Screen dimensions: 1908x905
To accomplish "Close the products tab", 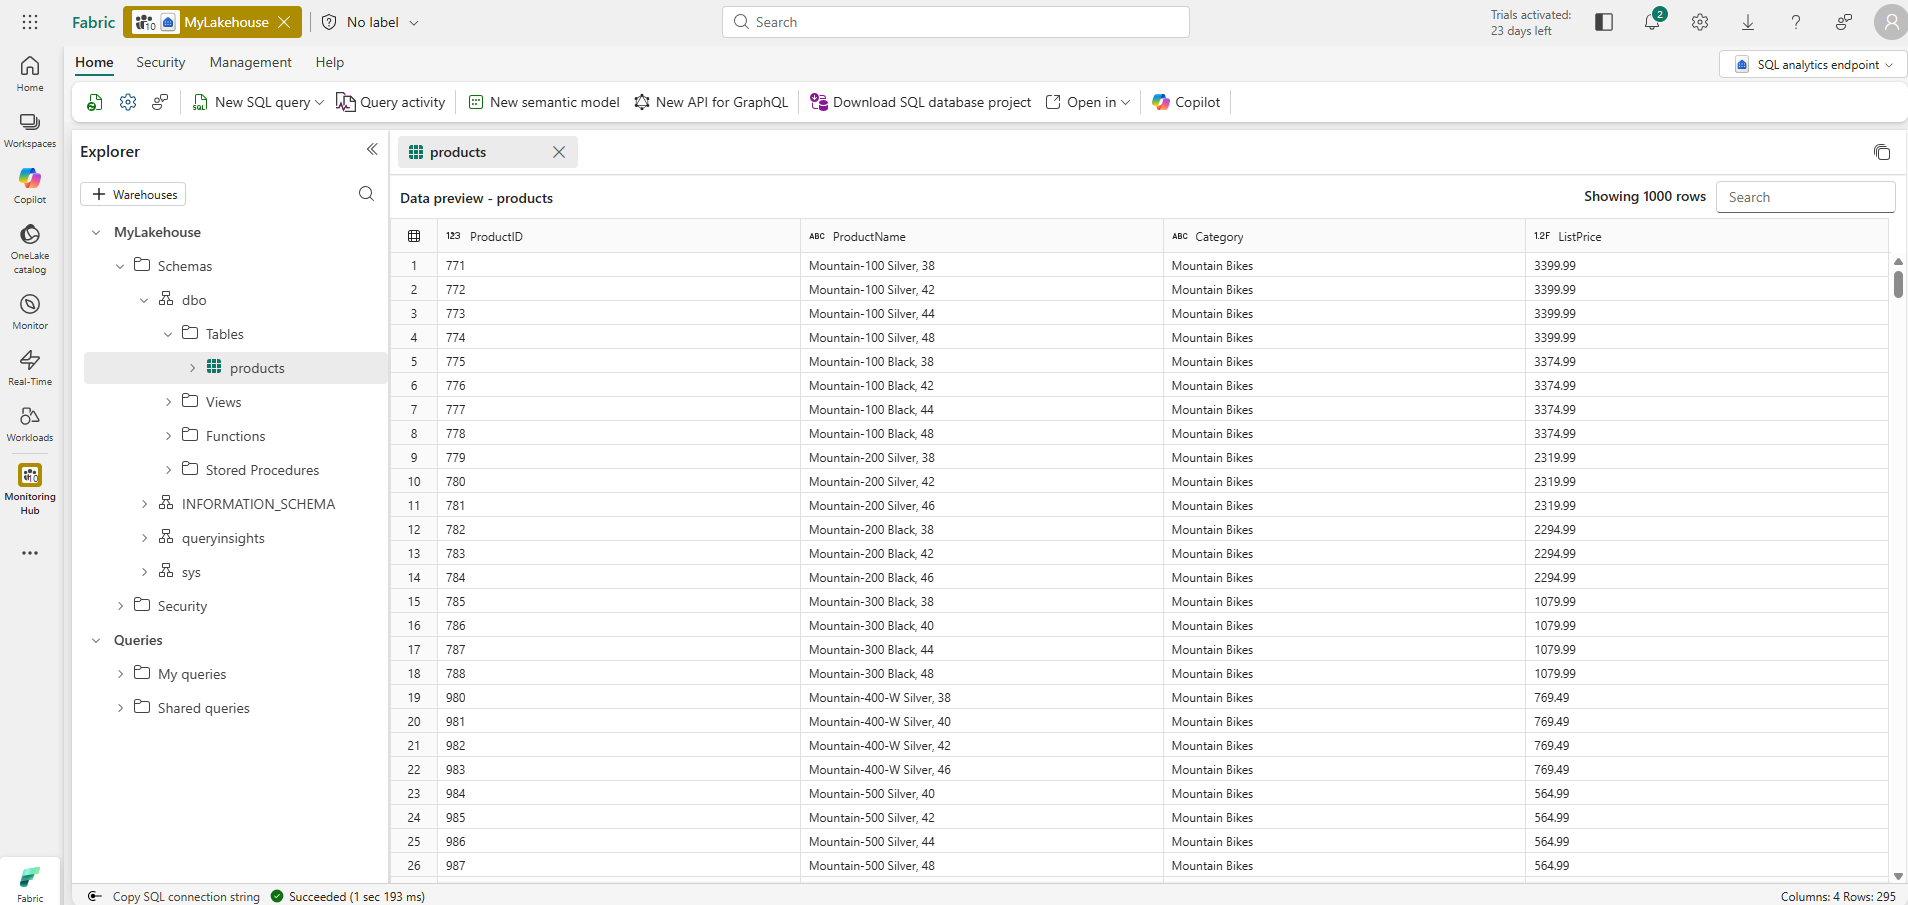I will click(559, 152).
